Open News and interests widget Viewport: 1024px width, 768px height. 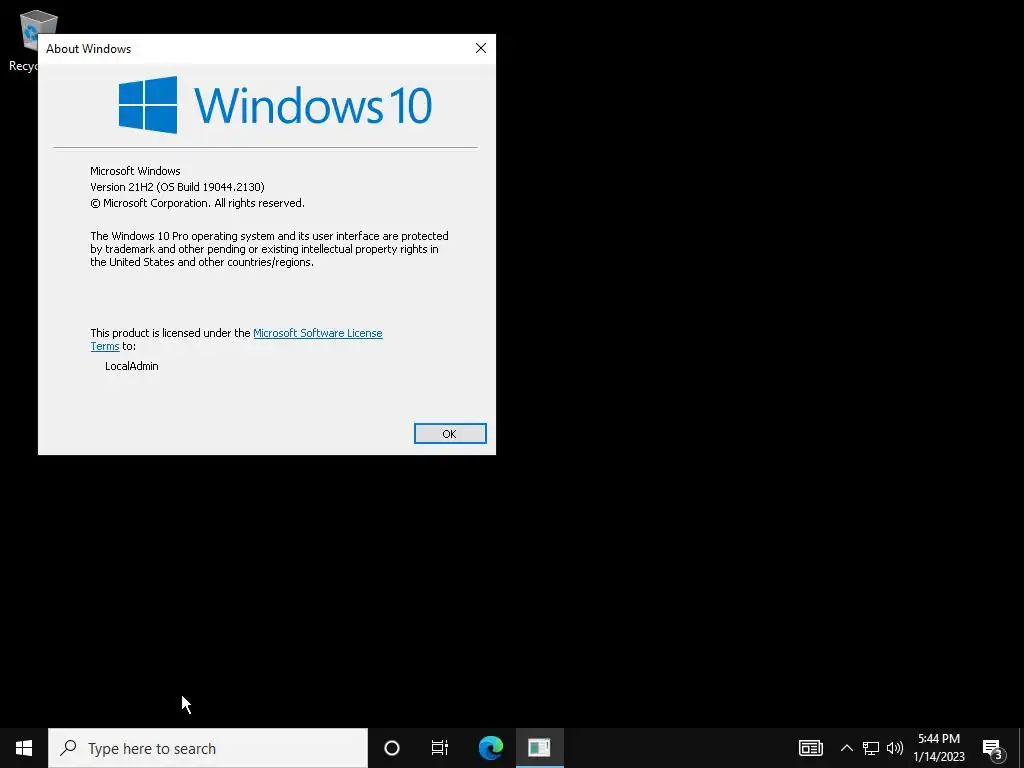[810, 748]
